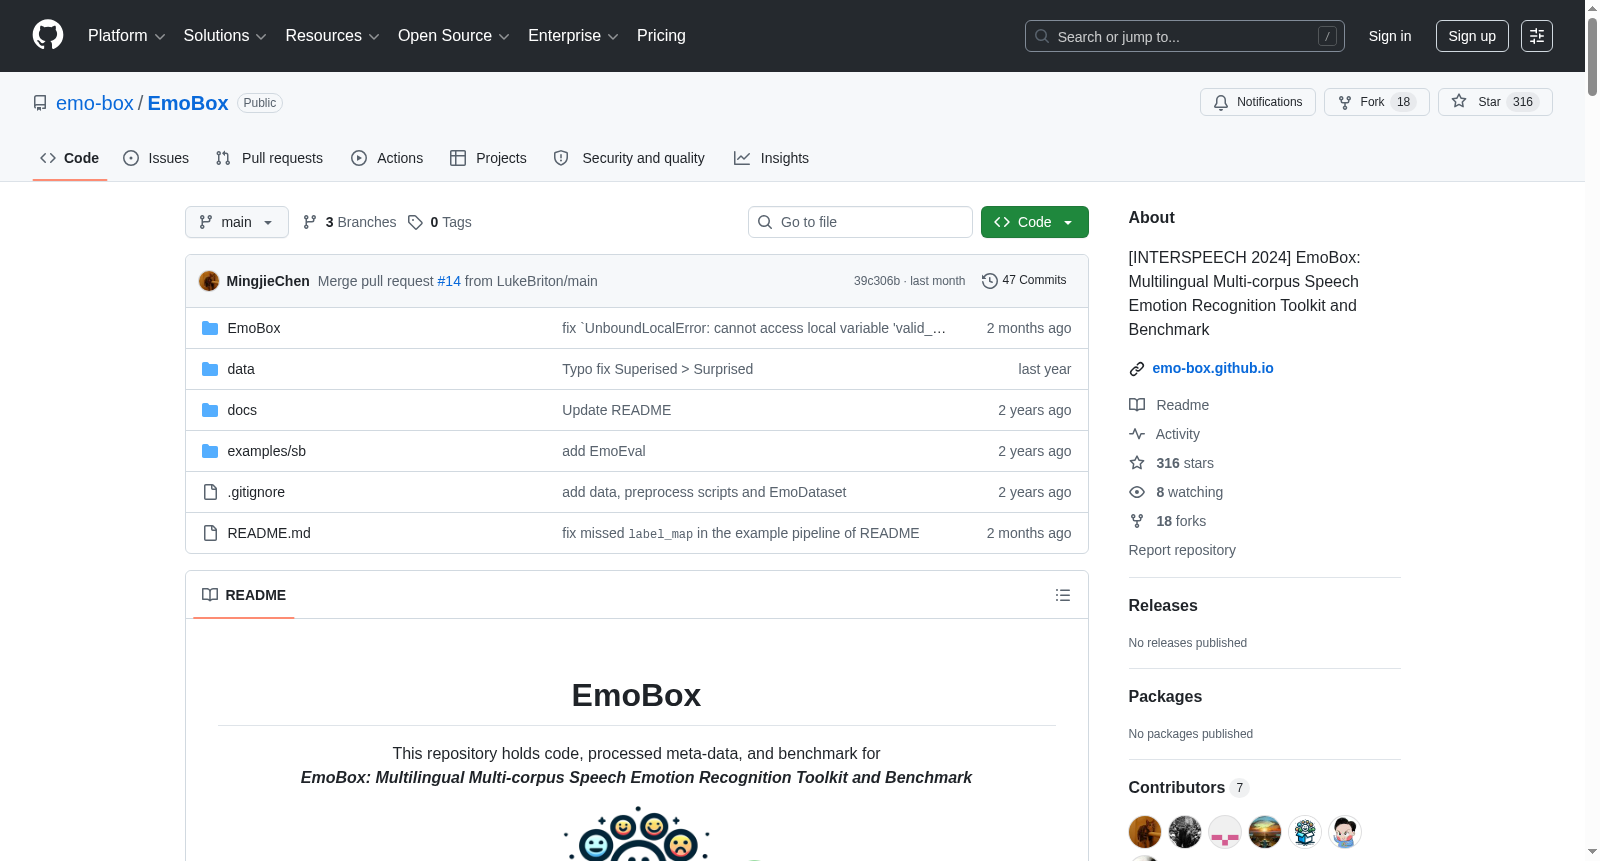Open the README outline list icon
The width and height of the screenshot is (1600, 861).
1063,595
